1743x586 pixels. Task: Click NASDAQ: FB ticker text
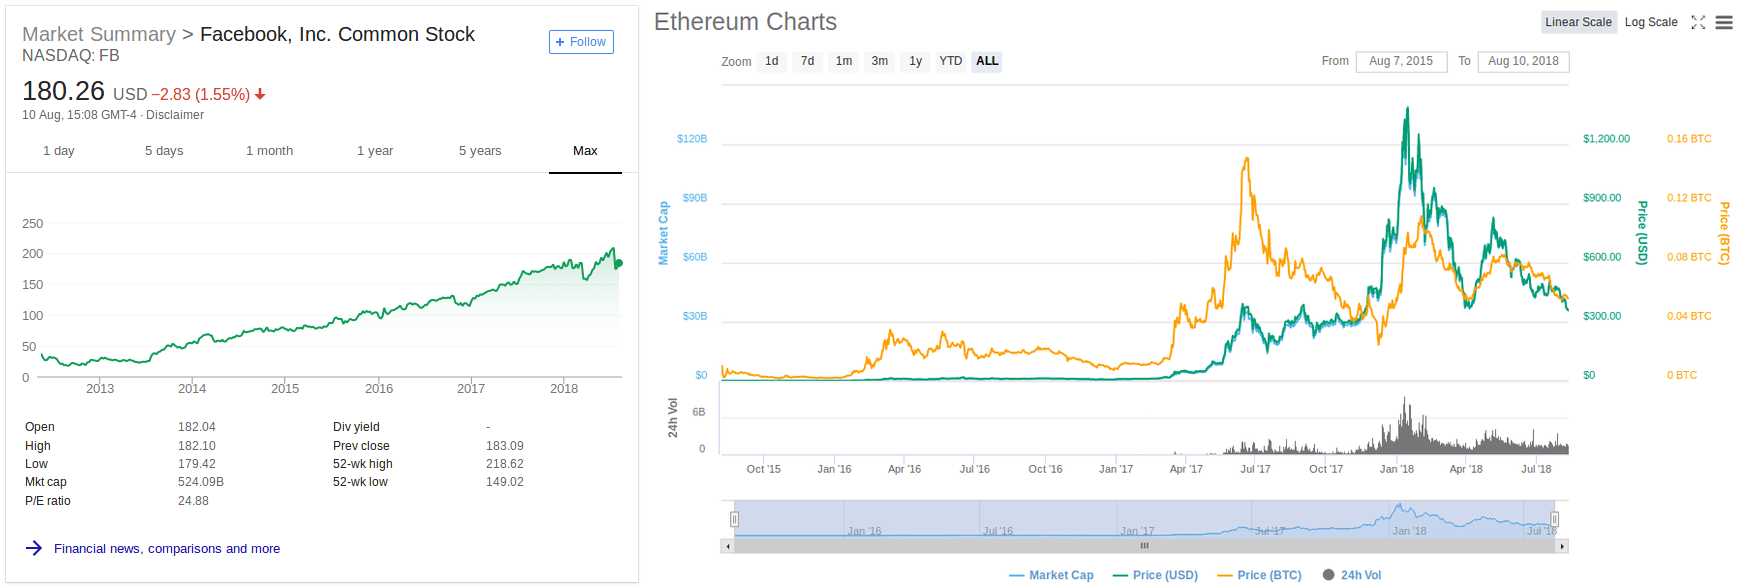(x=70, y=56)
